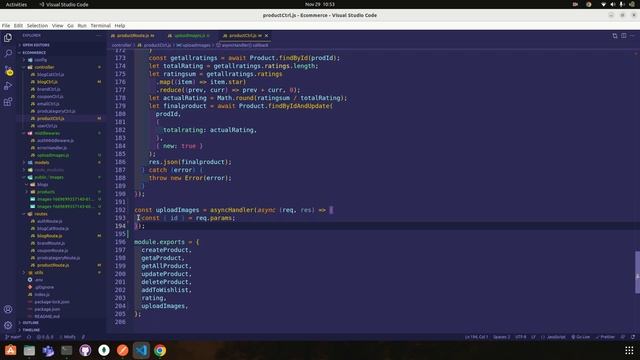Switch to the uploadImages.js editor tab
This screenshot has height=360, width=640.
(x=189, y=36)
